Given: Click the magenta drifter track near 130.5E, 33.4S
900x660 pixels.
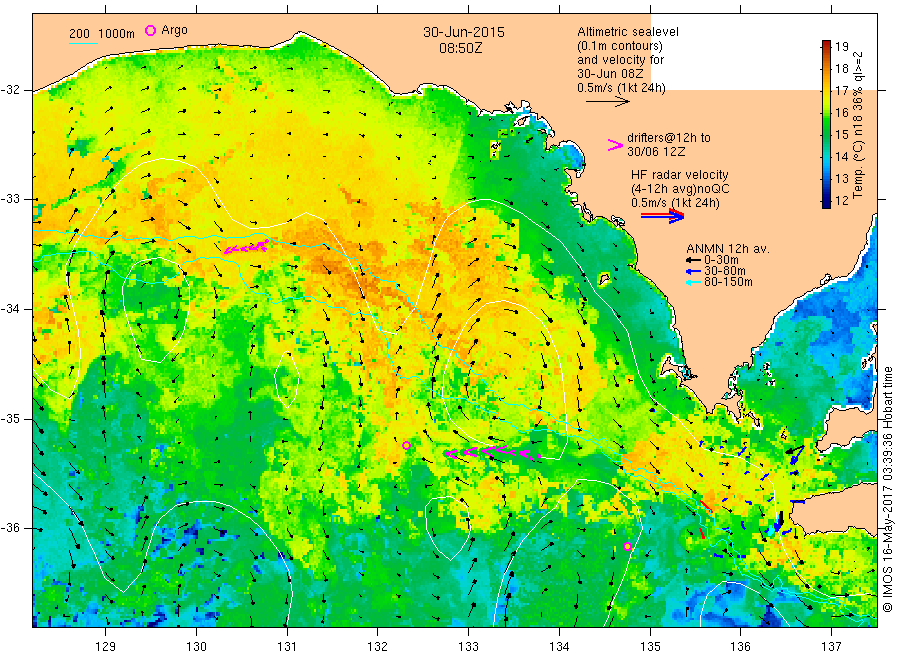Looking at the screenshot, I should 246,247.
